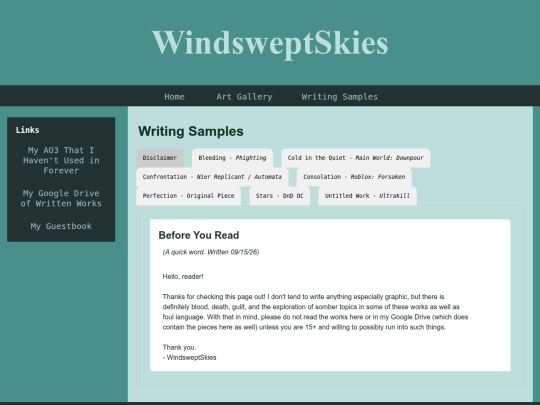The height and width of the screenshot is (405, 540).
Task: Select Confrontation - Nier Replicant tab
Action: point(212,177)
